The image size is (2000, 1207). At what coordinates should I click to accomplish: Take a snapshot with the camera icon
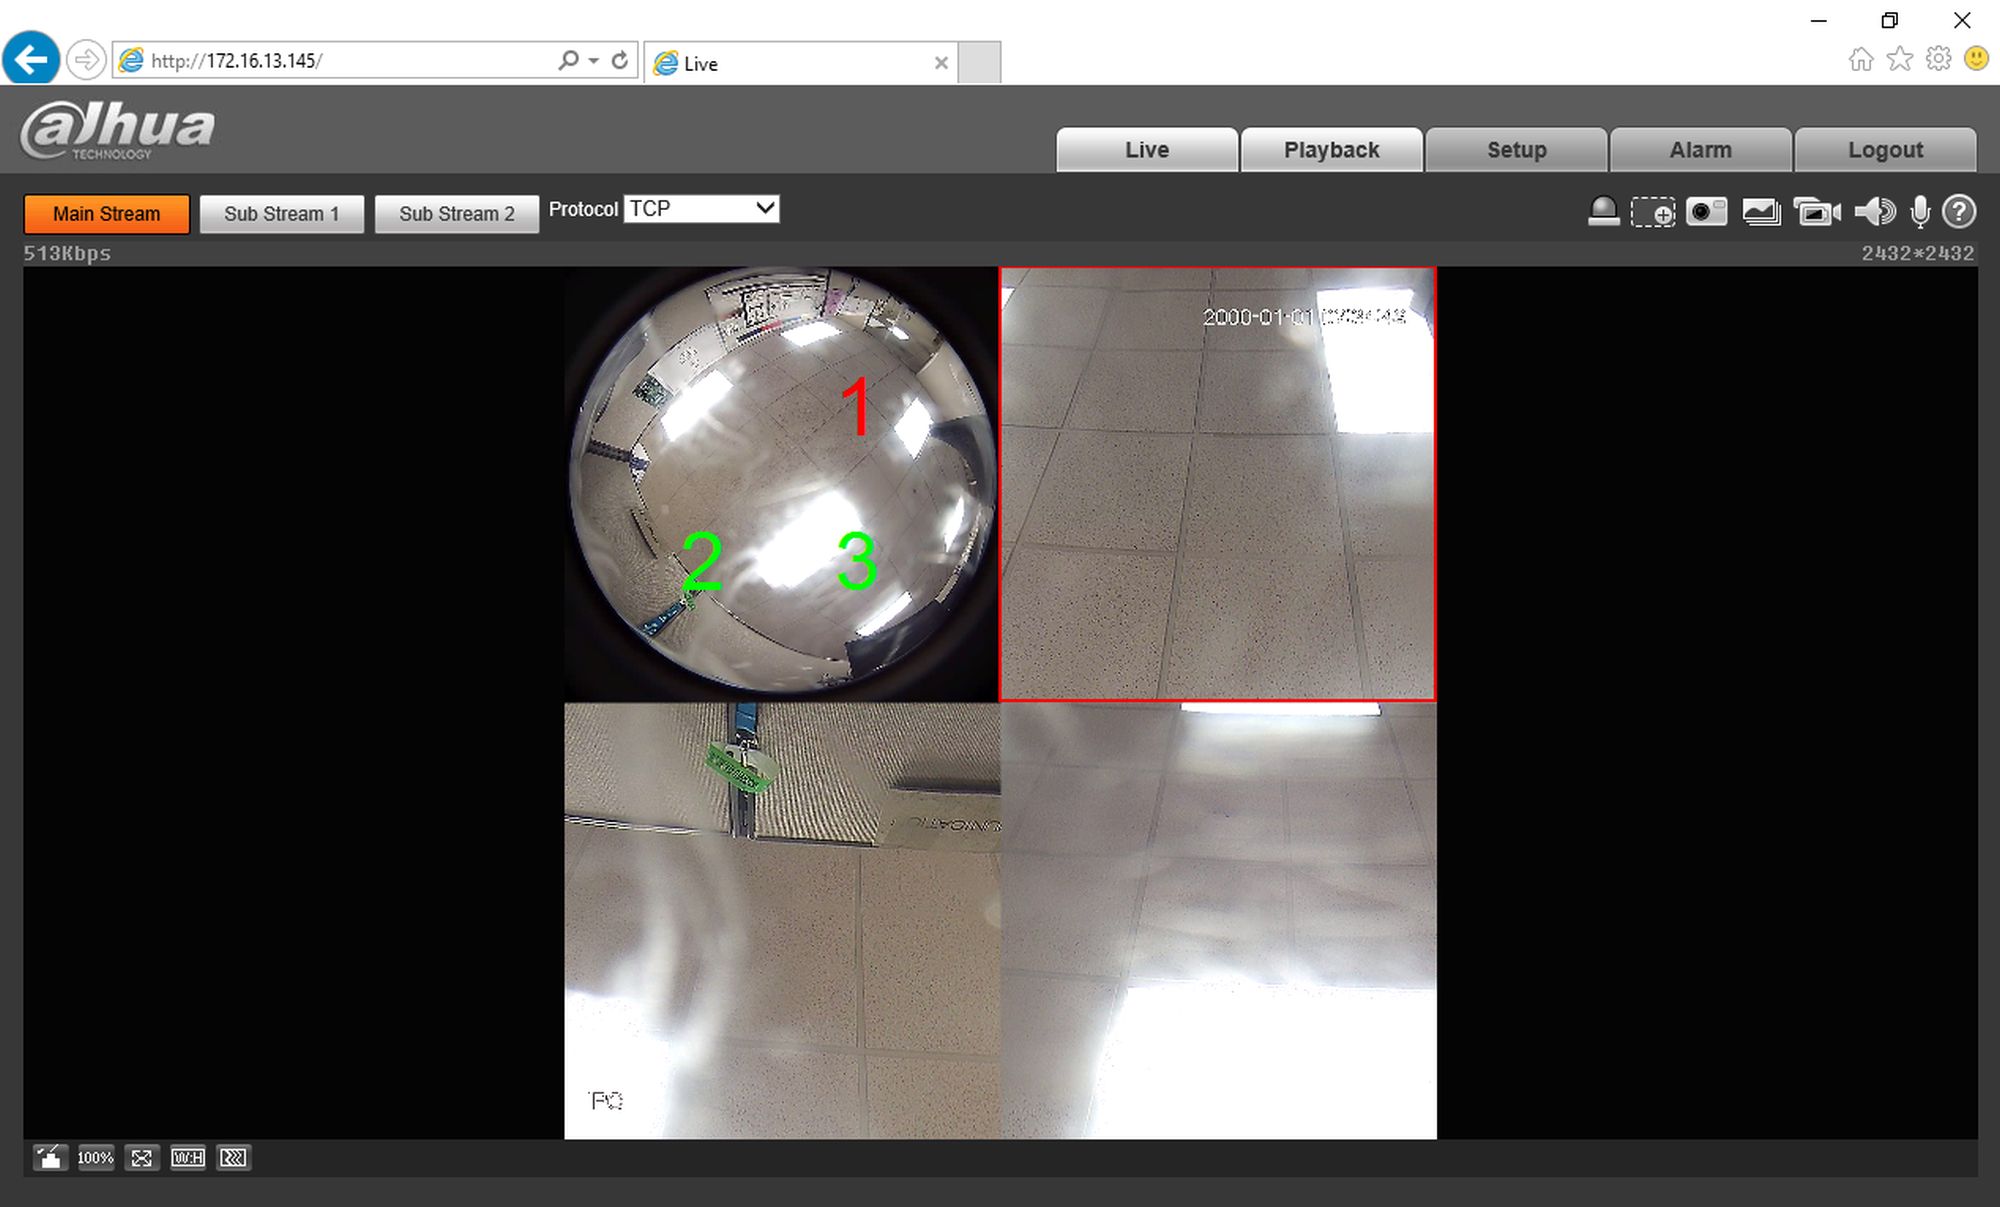[x=1706, y=212]
